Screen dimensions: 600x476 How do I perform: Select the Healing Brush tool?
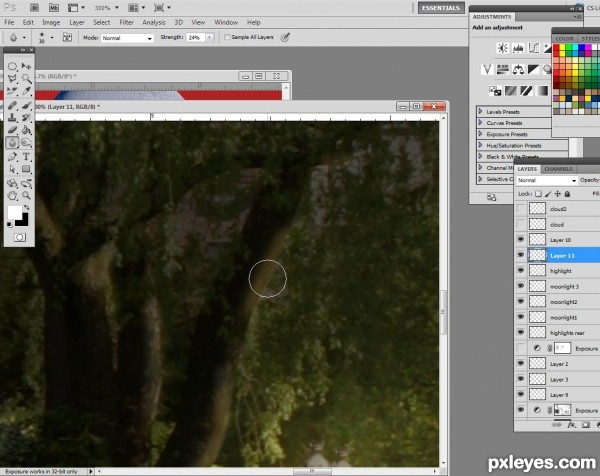point(12,105)
